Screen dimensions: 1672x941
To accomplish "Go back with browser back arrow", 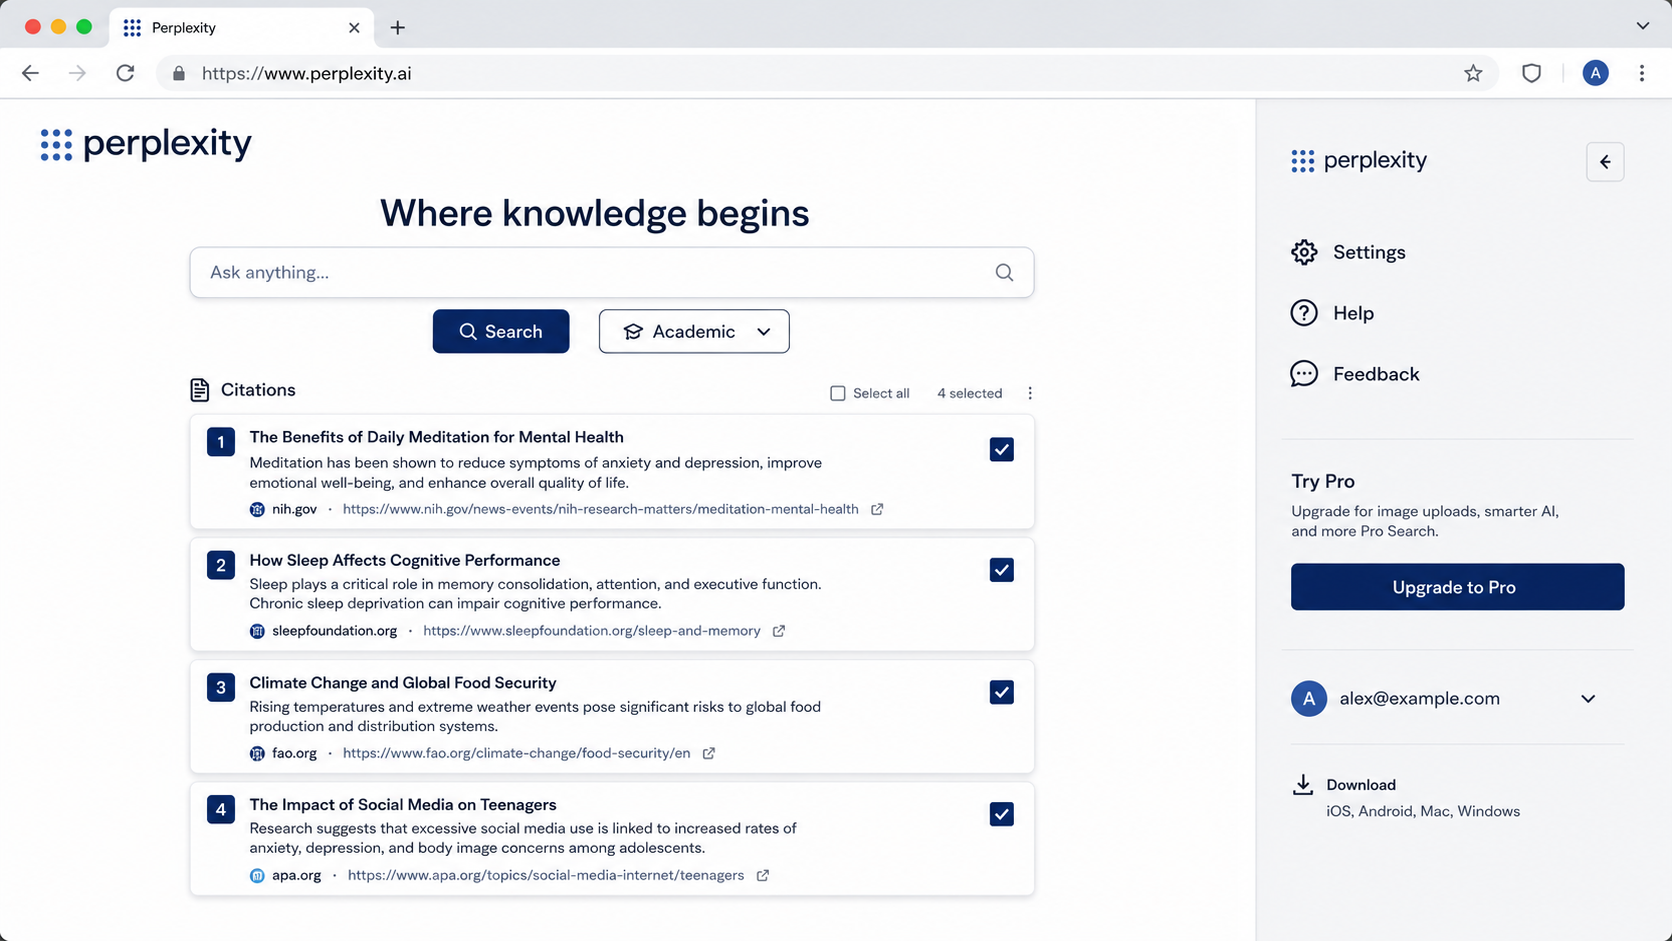I will [x=31, y=73].
